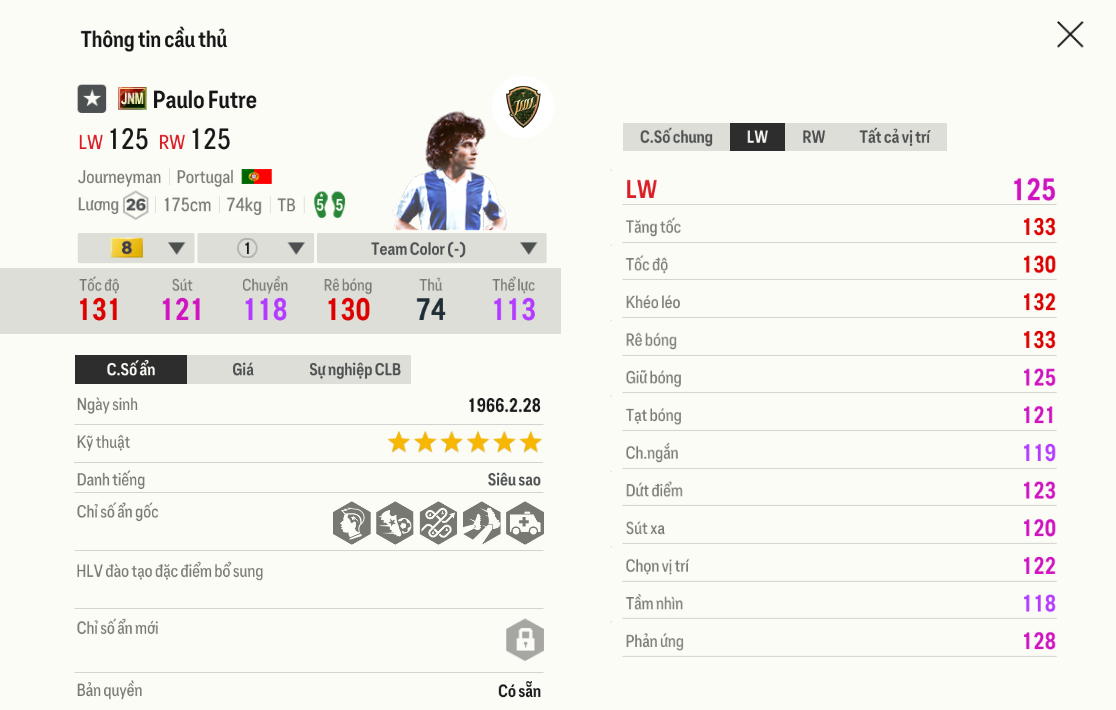Screen dimensions: 1116x710
Task: Expand the Team Color dropdown
Action: click(x=431, y=248)
